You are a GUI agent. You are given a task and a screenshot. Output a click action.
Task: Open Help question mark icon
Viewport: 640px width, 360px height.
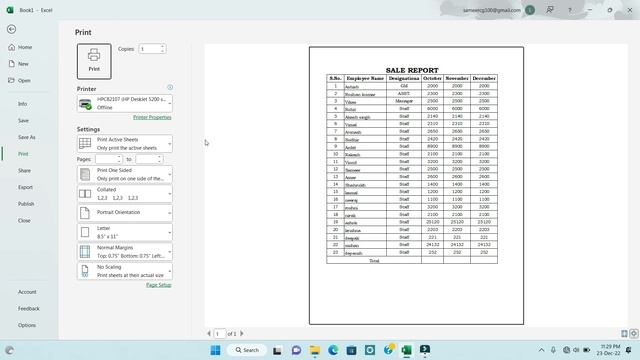coord(570,10)
